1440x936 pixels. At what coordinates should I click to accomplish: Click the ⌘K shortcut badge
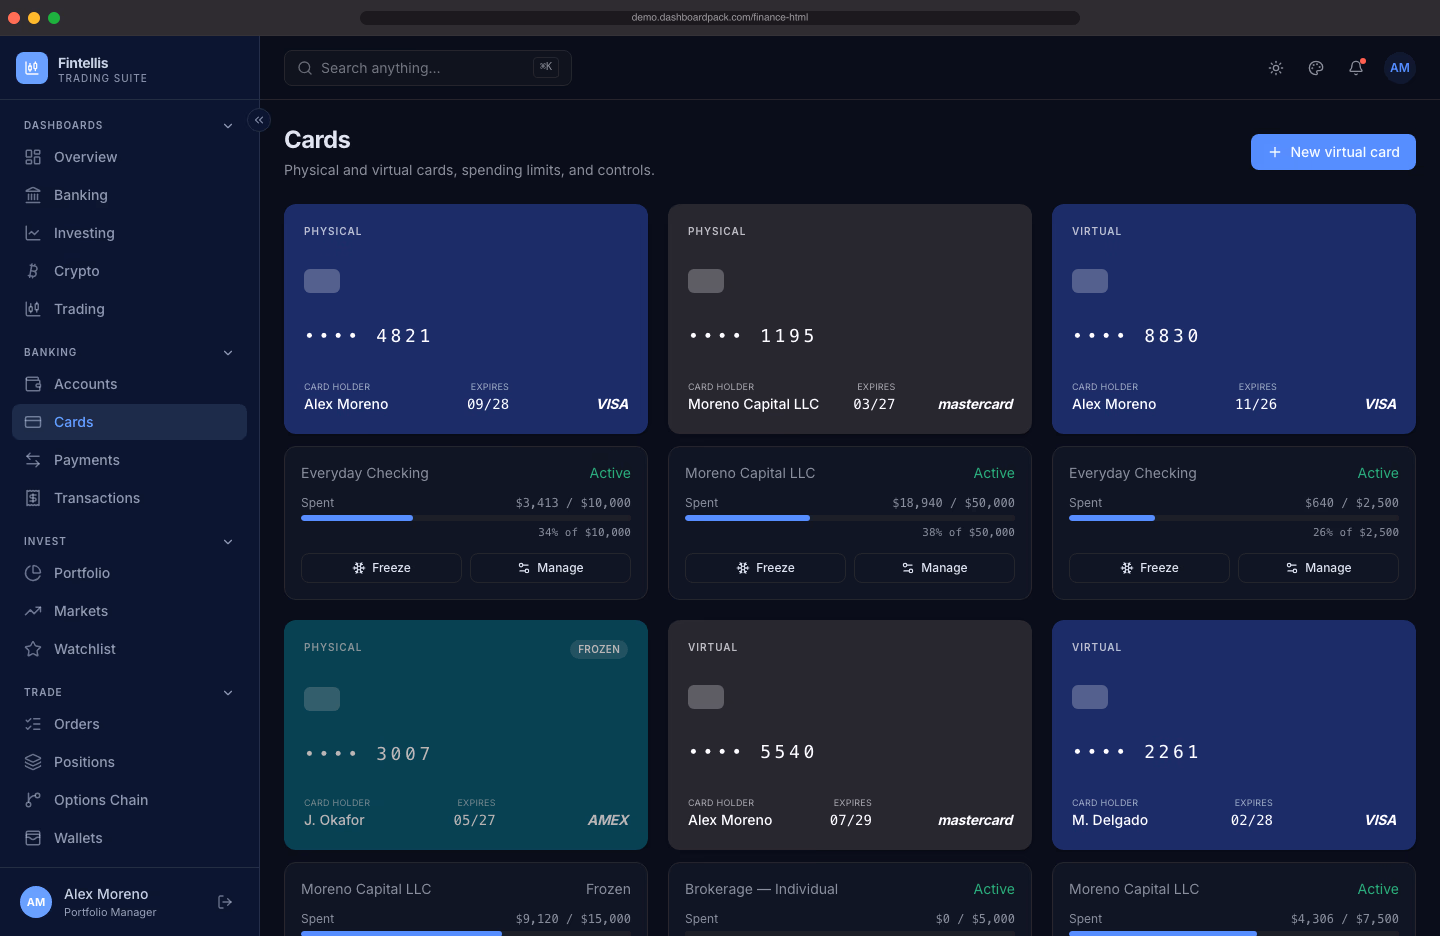pos(546,67)
